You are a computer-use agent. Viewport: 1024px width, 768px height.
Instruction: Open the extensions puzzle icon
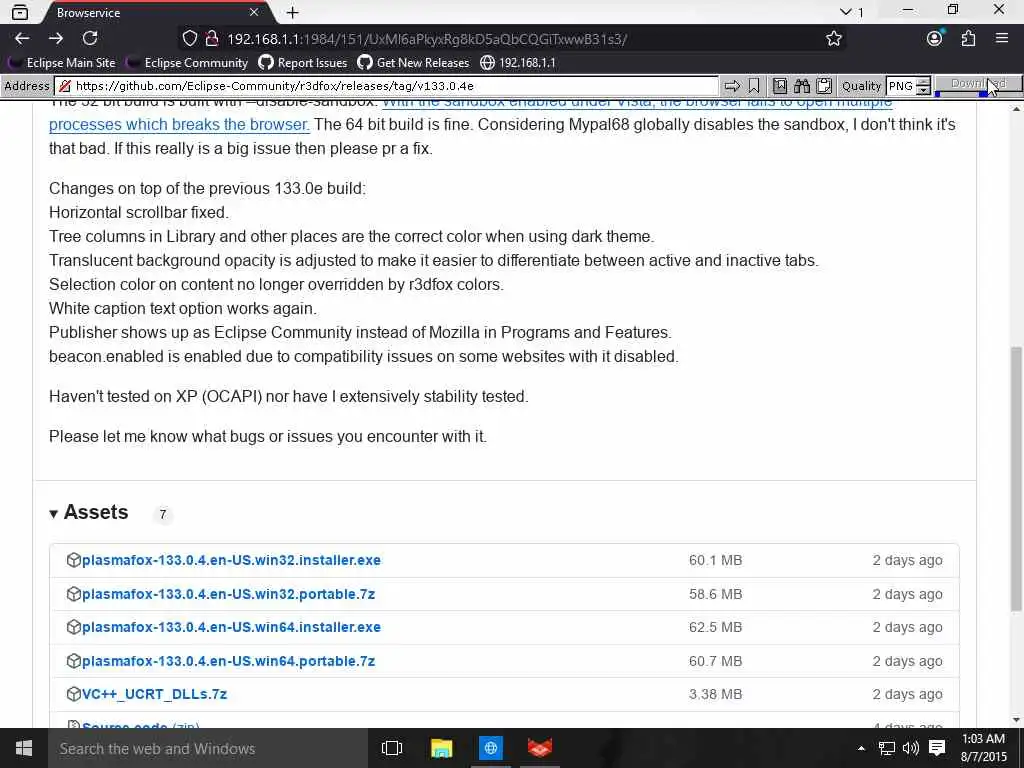[x=968, y=39]
